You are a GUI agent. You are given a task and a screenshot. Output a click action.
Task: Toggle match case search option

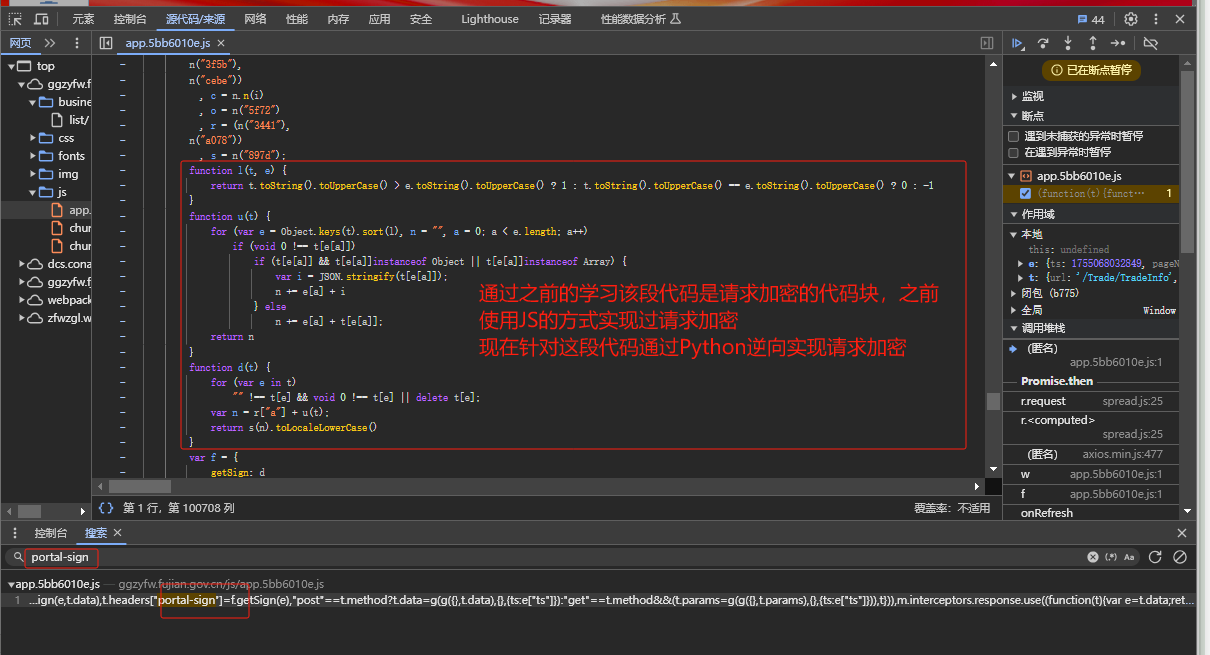1129,557
